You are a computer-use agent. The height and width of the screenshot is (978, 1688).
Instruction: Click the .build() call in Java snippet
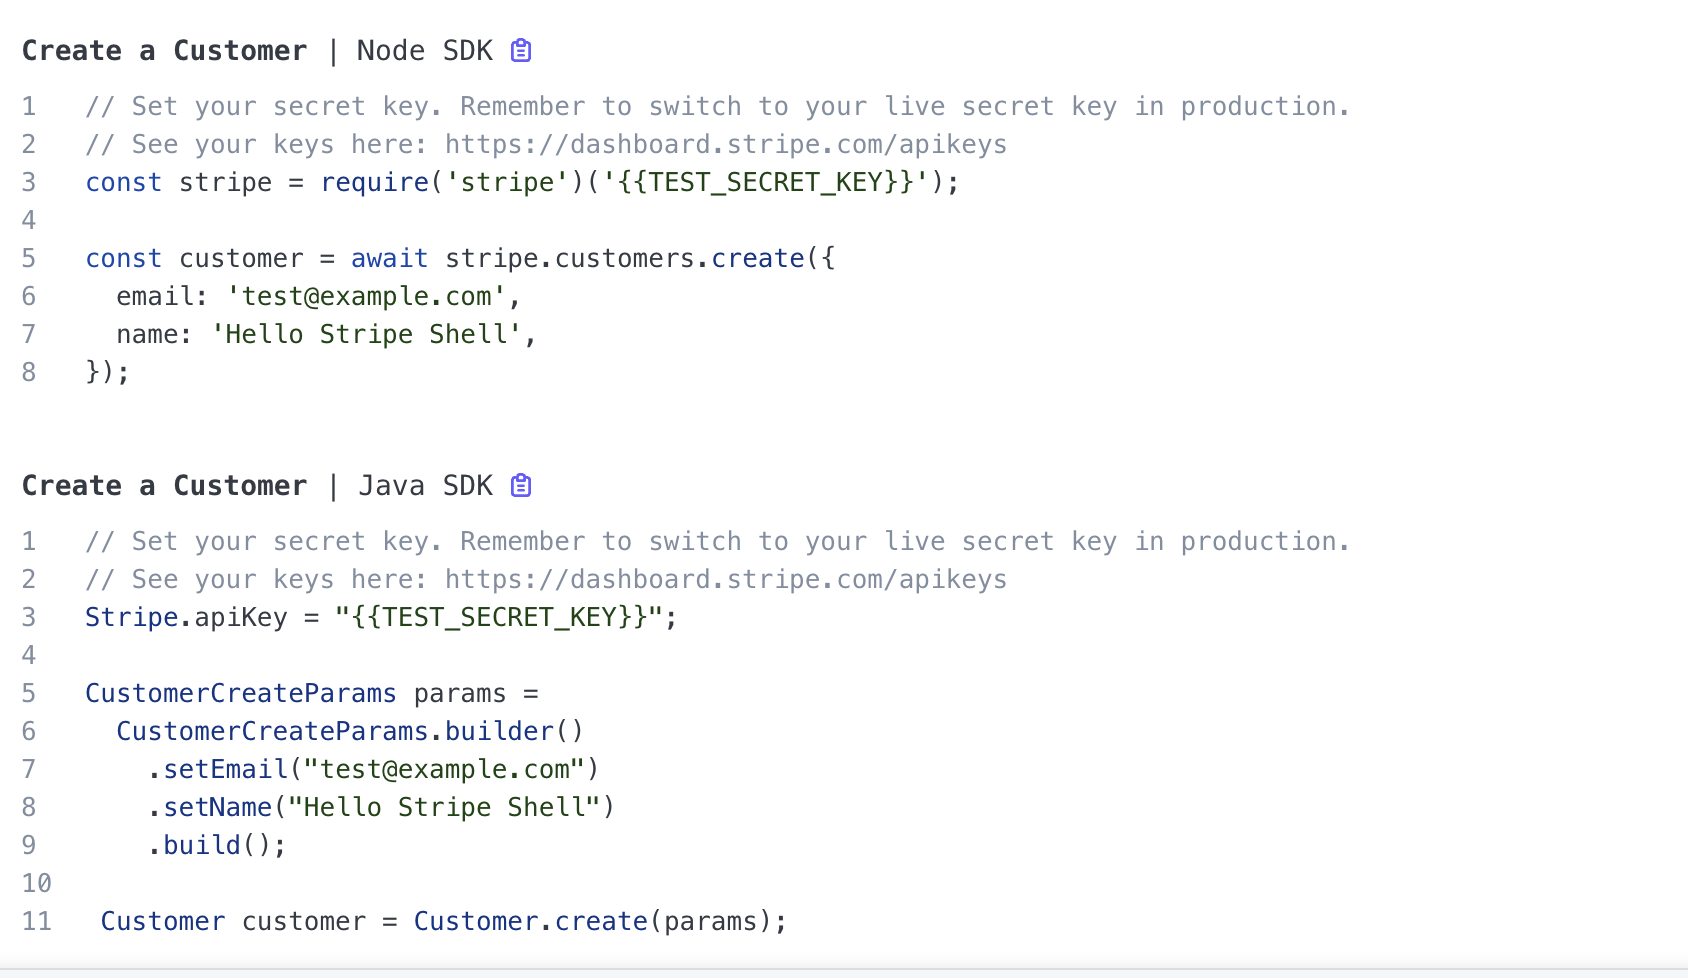tap(216, 846)
